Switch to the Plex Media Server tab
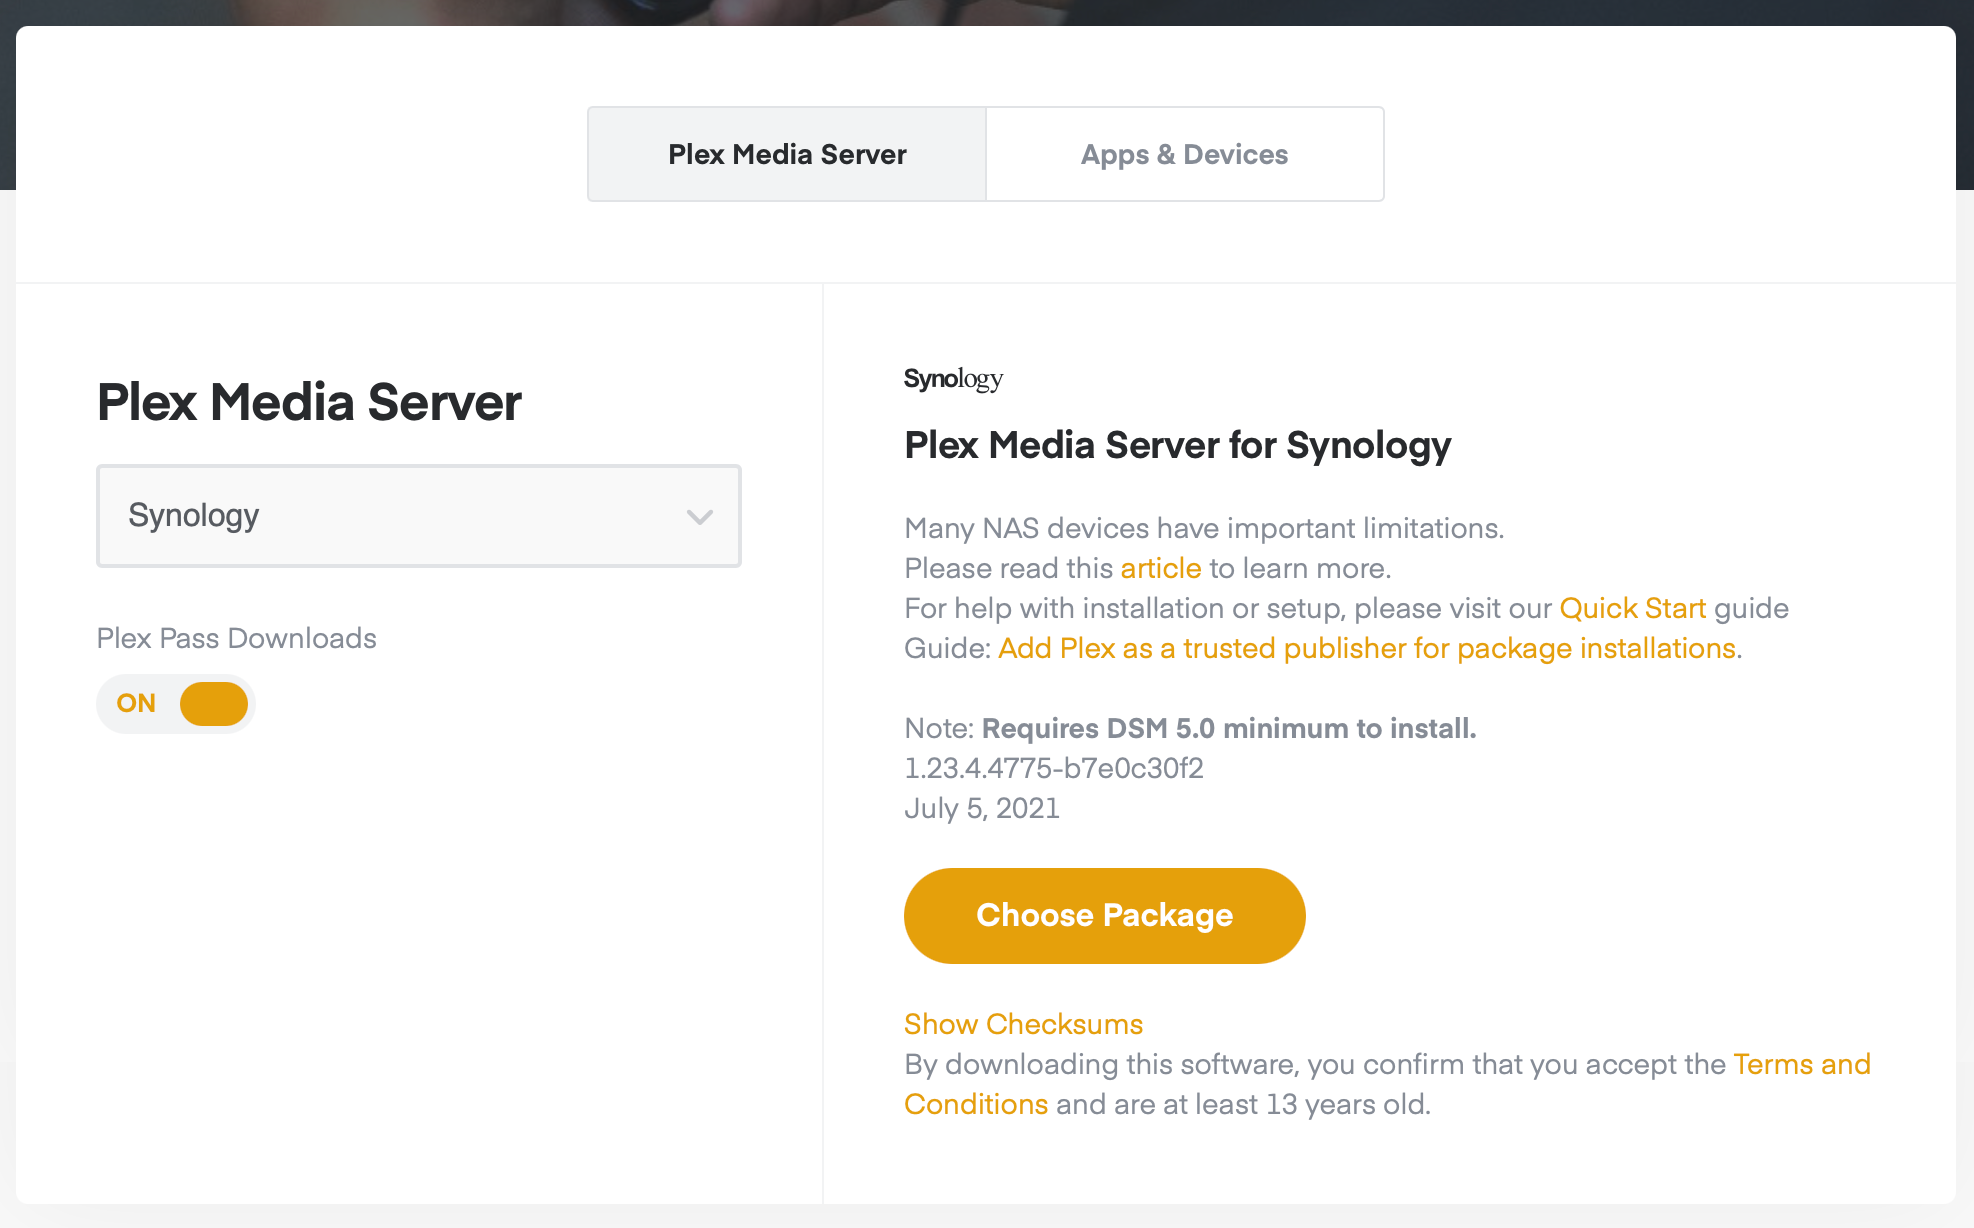Viewport: 1974px width, 1228px height. point(787,154)
